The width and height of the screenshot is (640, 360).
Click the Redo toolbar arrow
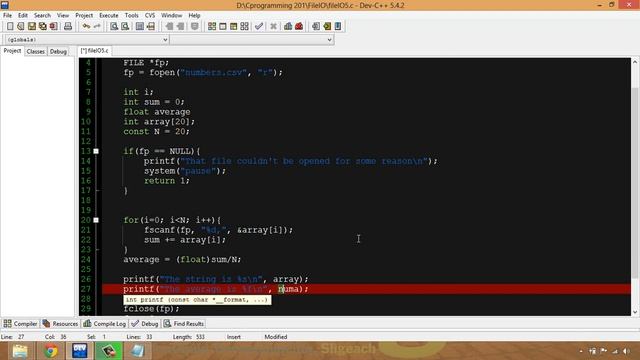point(97,27)
